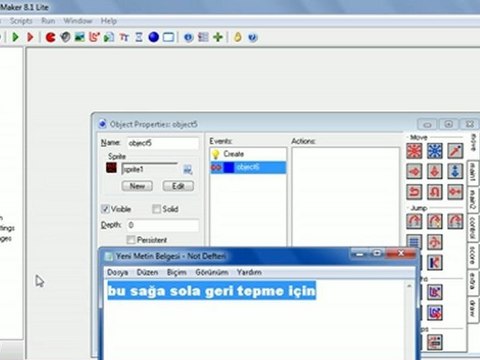Switch to the main1 actions tab

[x=473, y=172]
